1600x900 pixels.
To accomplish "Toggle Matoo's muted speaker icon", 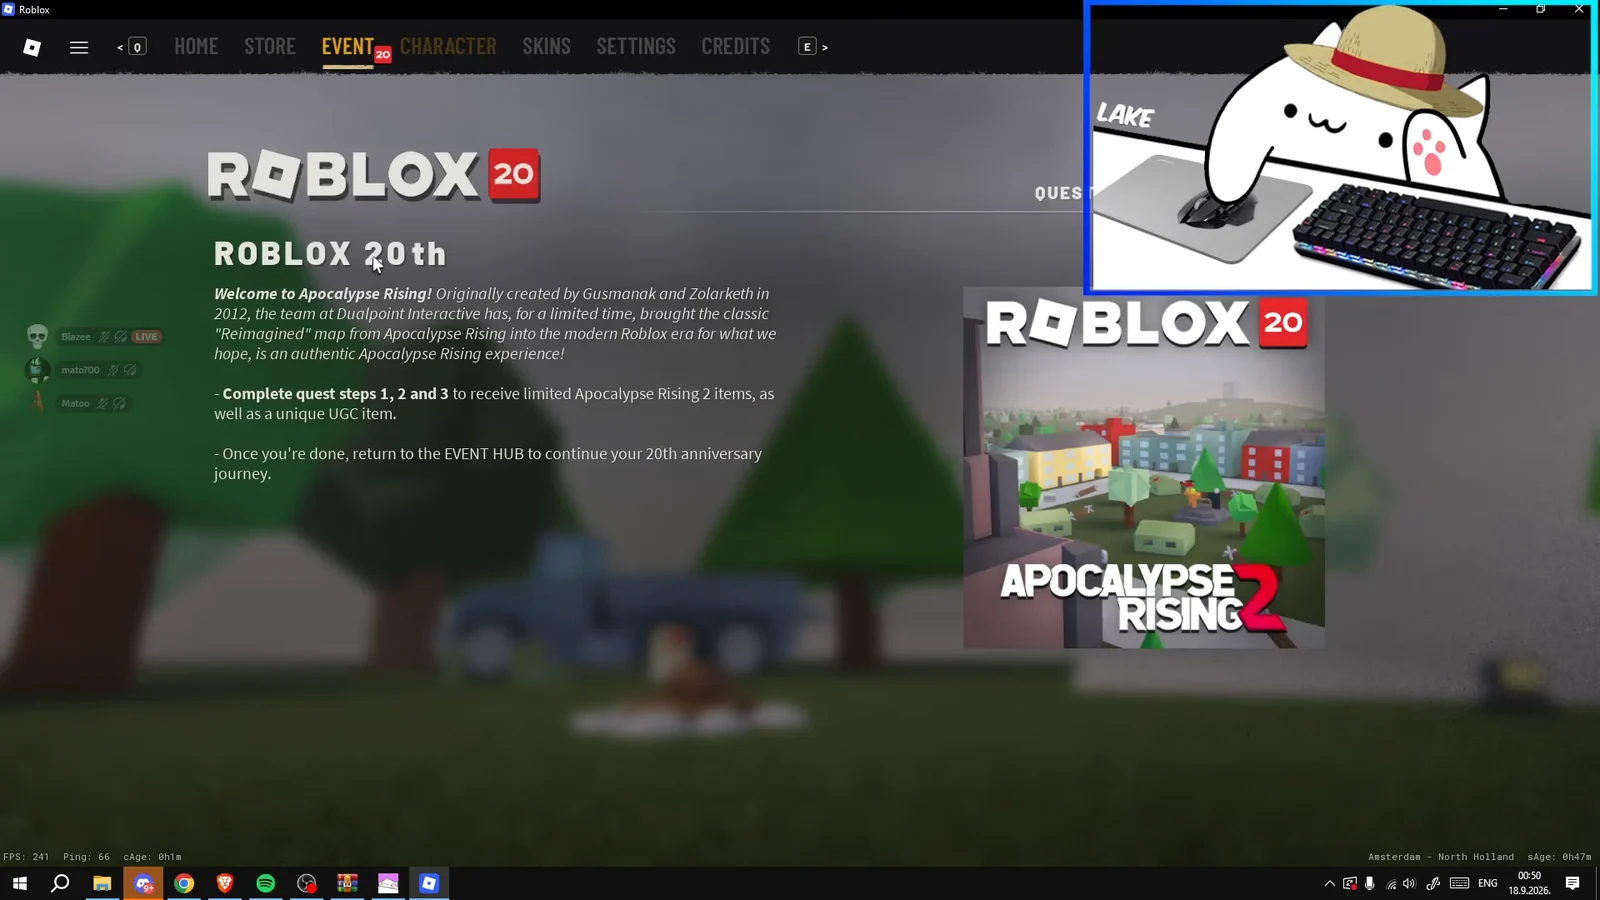I will pyautogui.click(x=120, y=403).
